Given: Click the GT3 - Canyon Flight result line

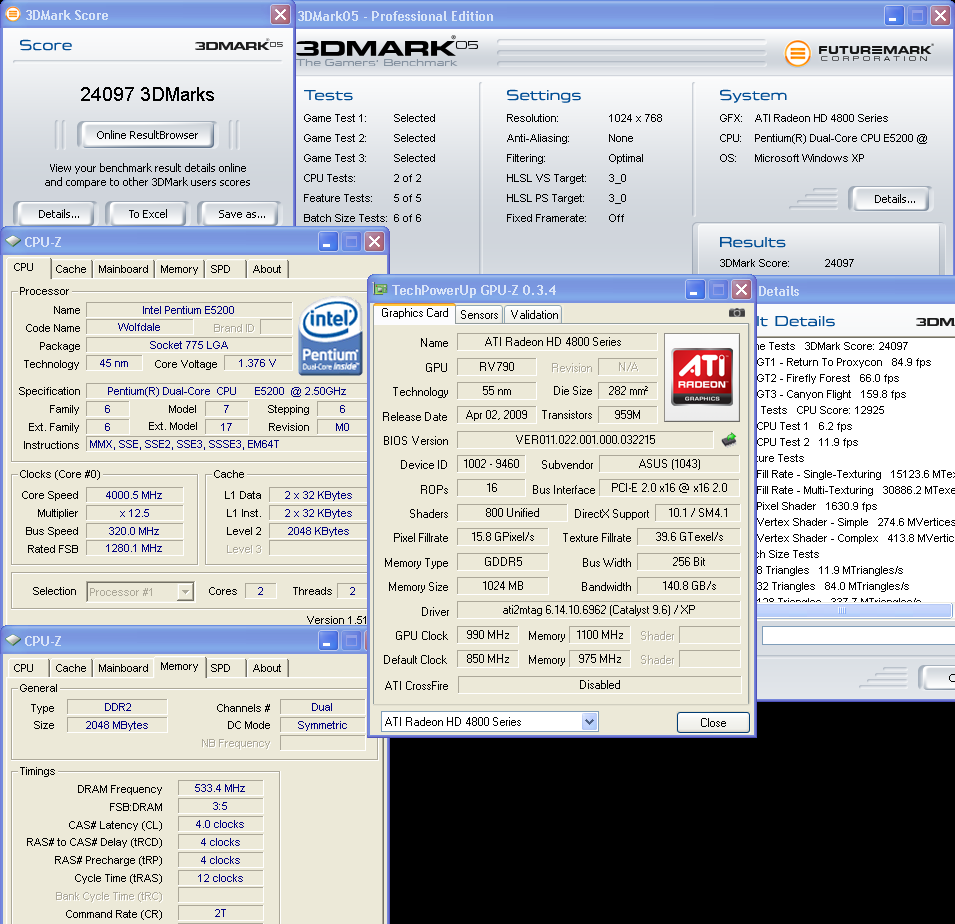Looking at the screenshot, I should point(831,394).
